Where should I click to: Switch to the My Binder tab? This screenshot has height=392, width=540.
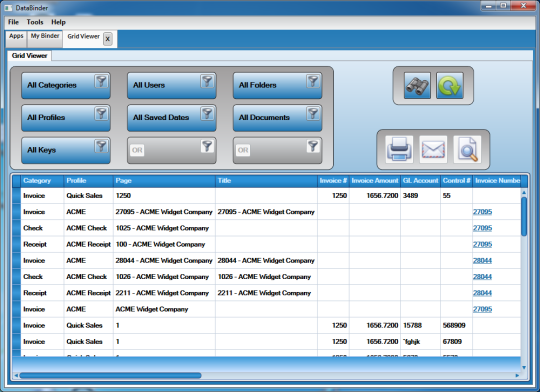tap(45, 38)
